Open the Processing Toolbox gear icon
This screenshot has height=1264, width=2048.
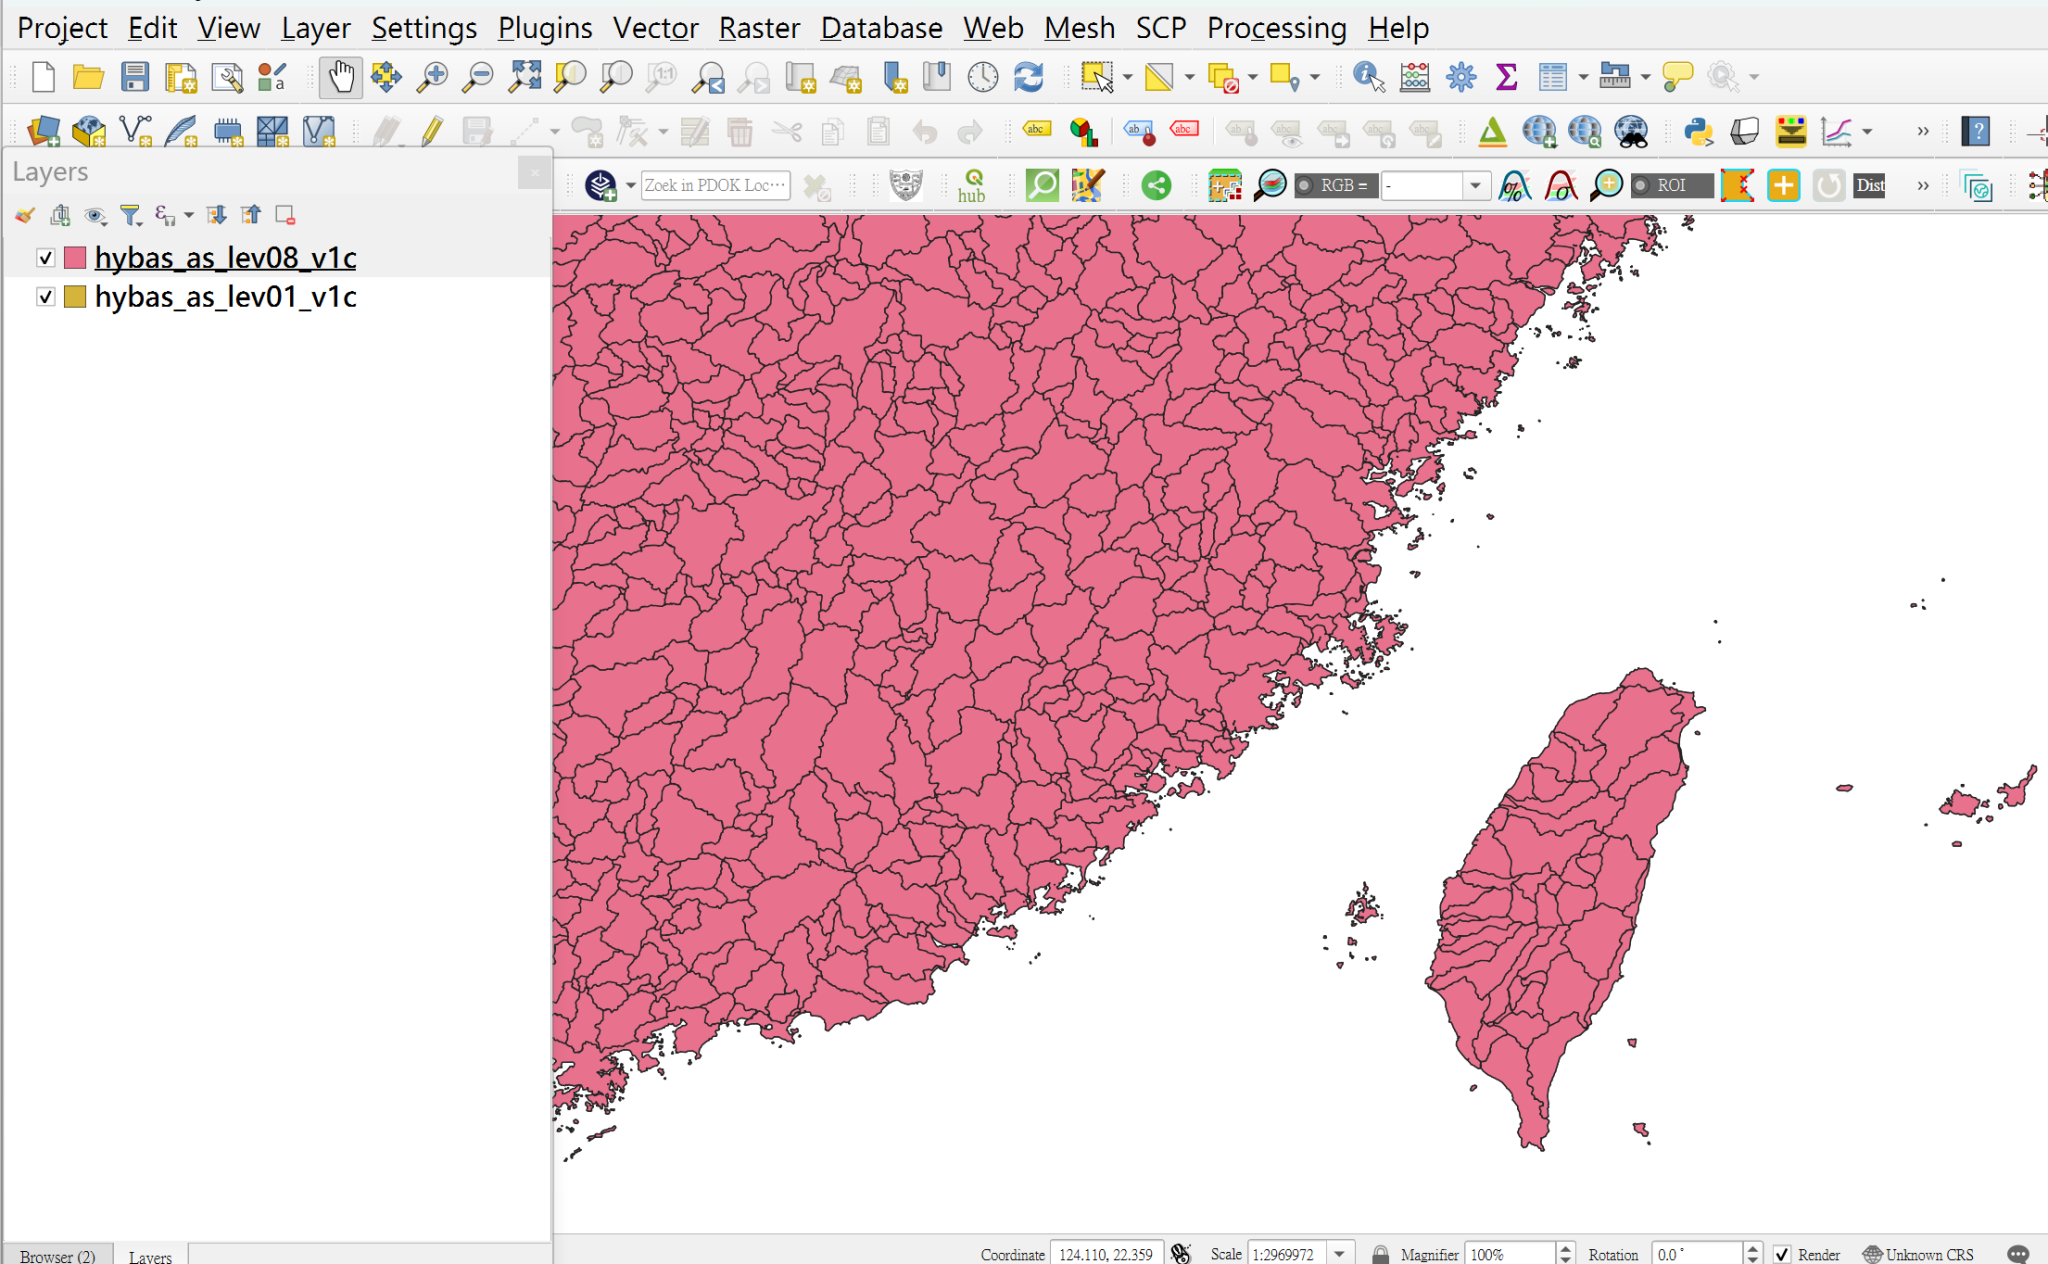(x=1461, y=77)
